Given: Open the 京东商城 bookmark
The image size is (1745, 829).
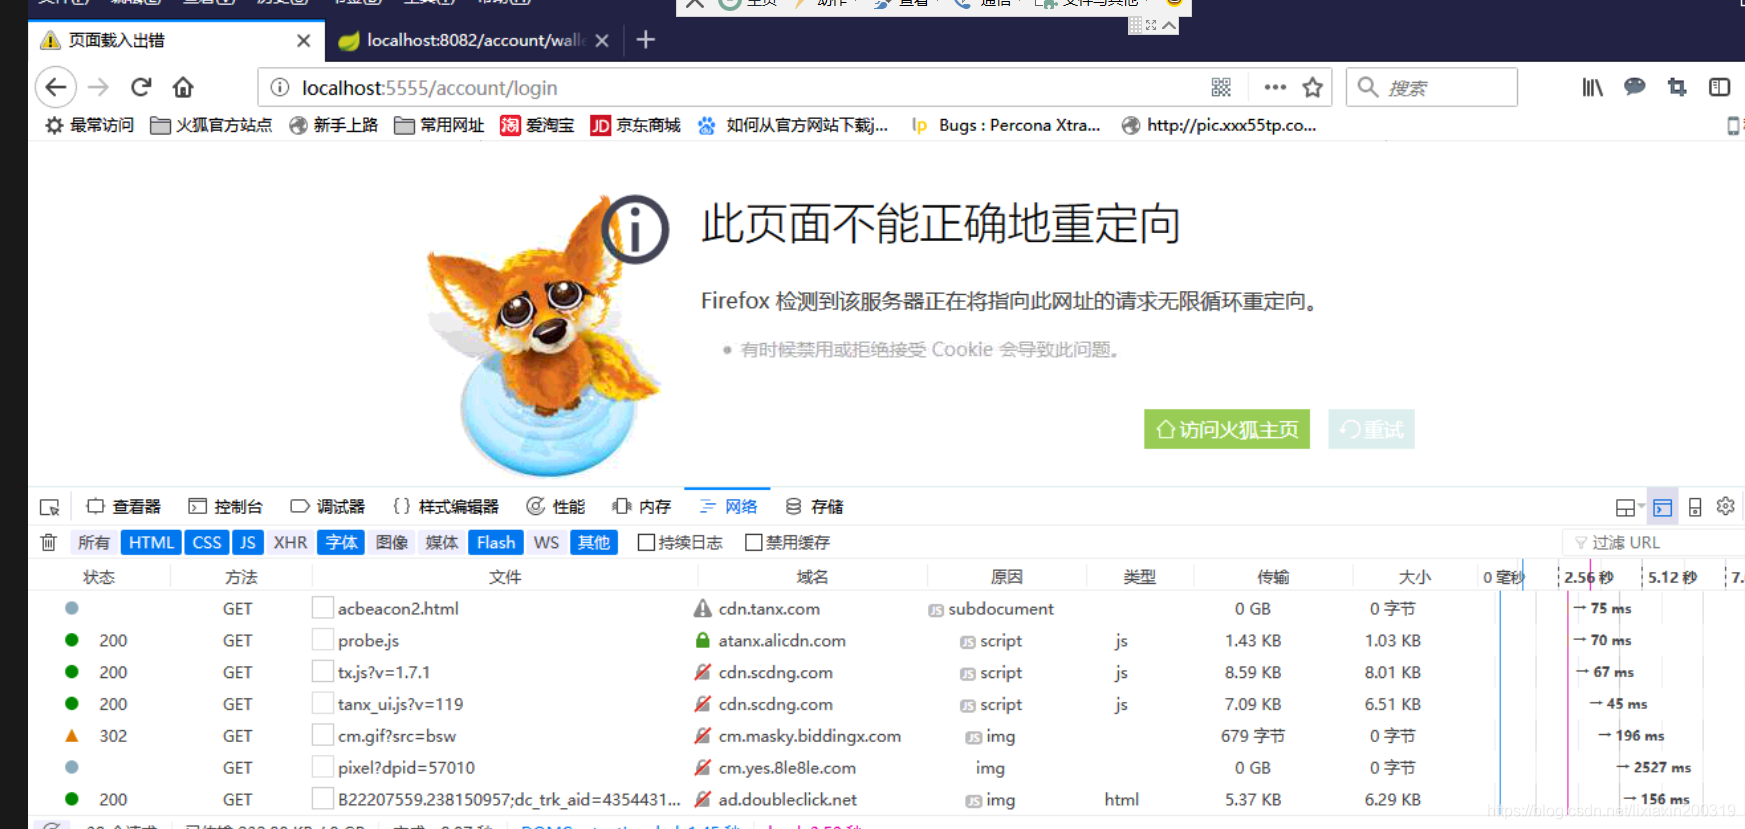Looking at the screenshot, I should (635, 125).
